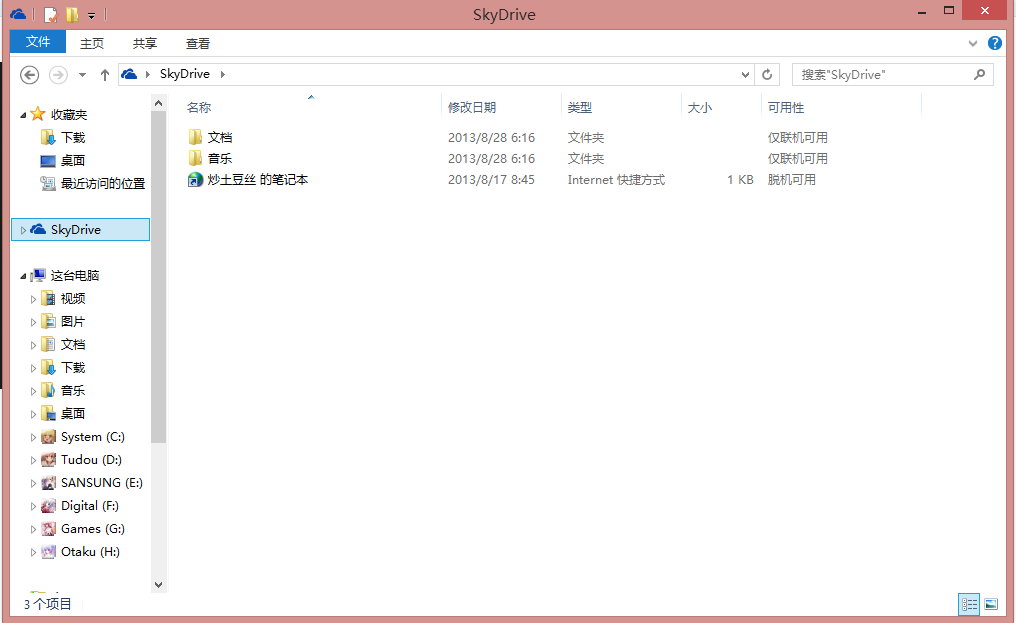The width and height of the screenshot is (1016, 623).
Task: Open the 炒土豆丝 的笔记本 shortcut
Action: click(x=257, y=180)
